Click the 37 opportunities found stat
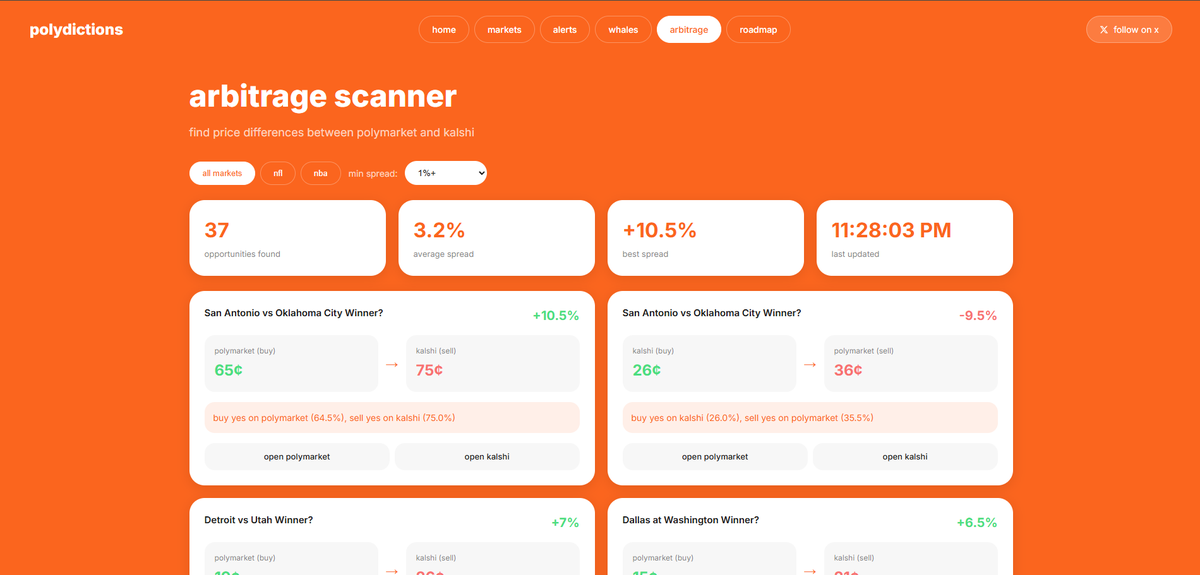The height and width of the screenshot is (575, 1200). point(287,238)
